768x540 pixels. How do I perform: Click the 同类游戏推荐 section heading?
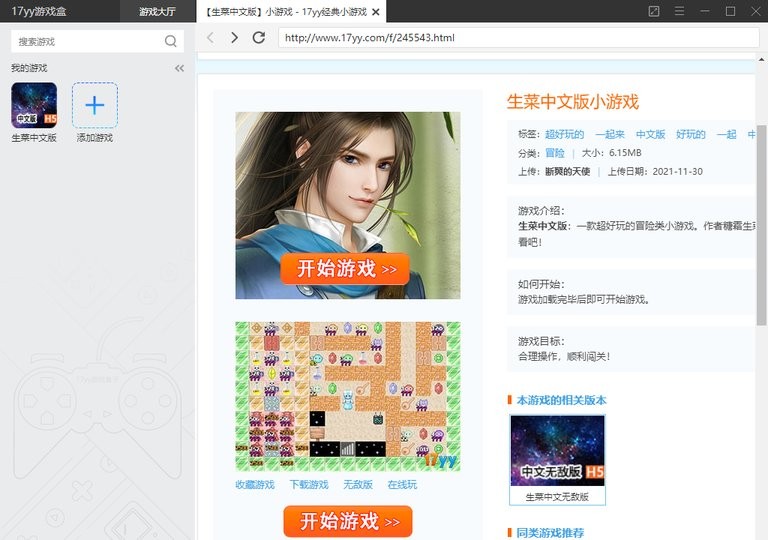click(x=550, y=533)
